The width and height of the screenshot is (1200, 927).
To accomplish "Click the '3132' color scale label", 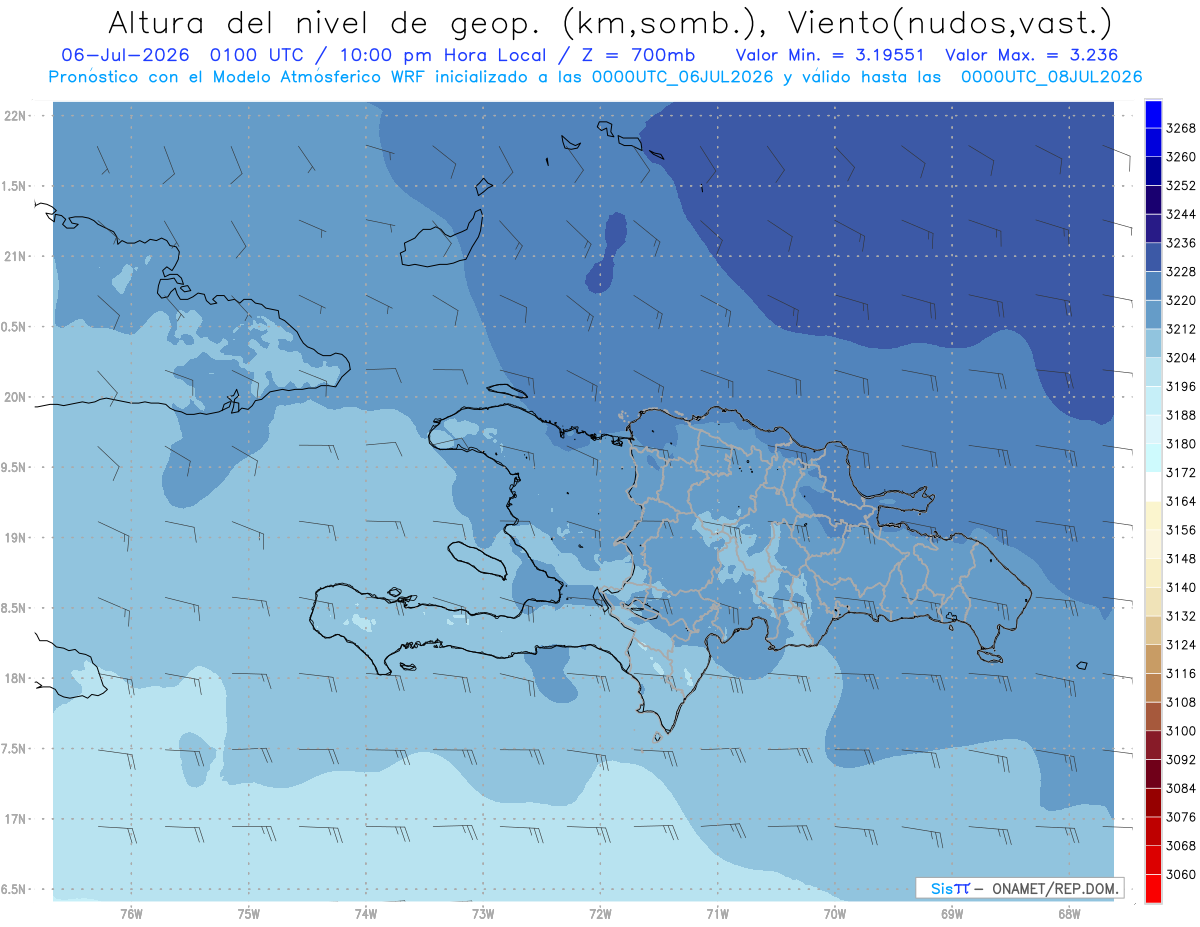I will point(1181,616).
